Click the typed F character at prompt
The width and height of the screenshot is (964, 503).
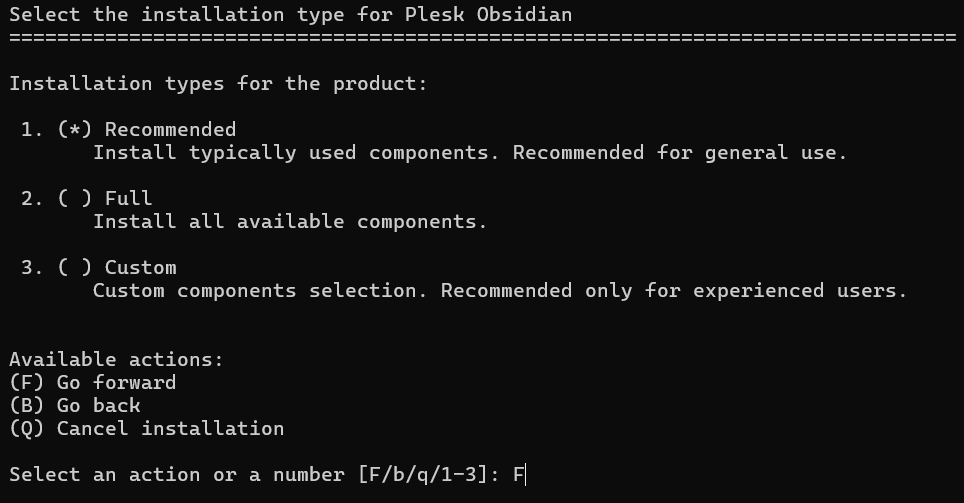click(519, 475)
